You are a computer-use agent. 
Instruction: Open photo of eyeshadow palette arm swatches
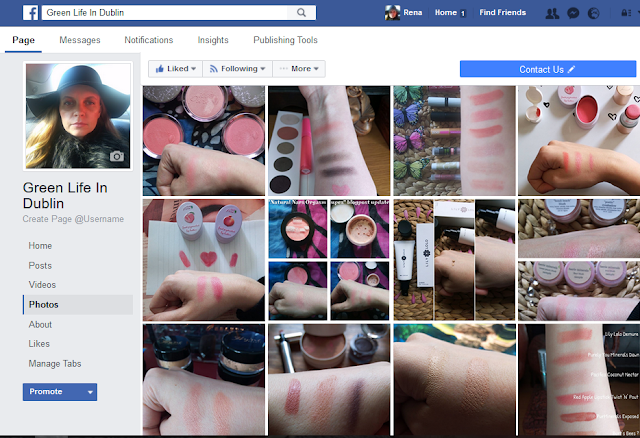coord(329,140)
